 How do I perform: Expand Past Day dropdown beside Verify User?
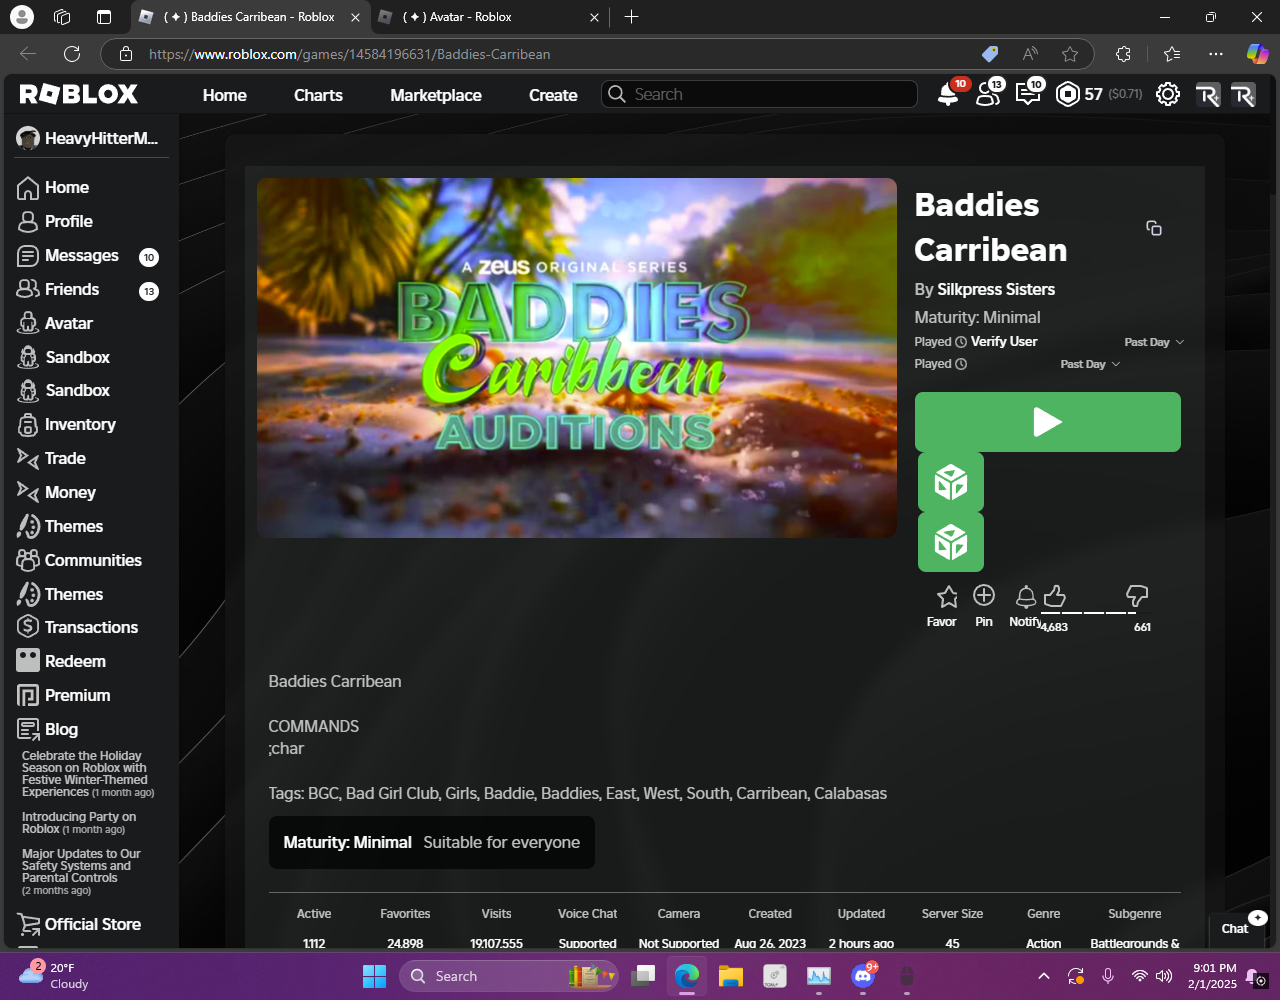click(x=1154, y=342)
